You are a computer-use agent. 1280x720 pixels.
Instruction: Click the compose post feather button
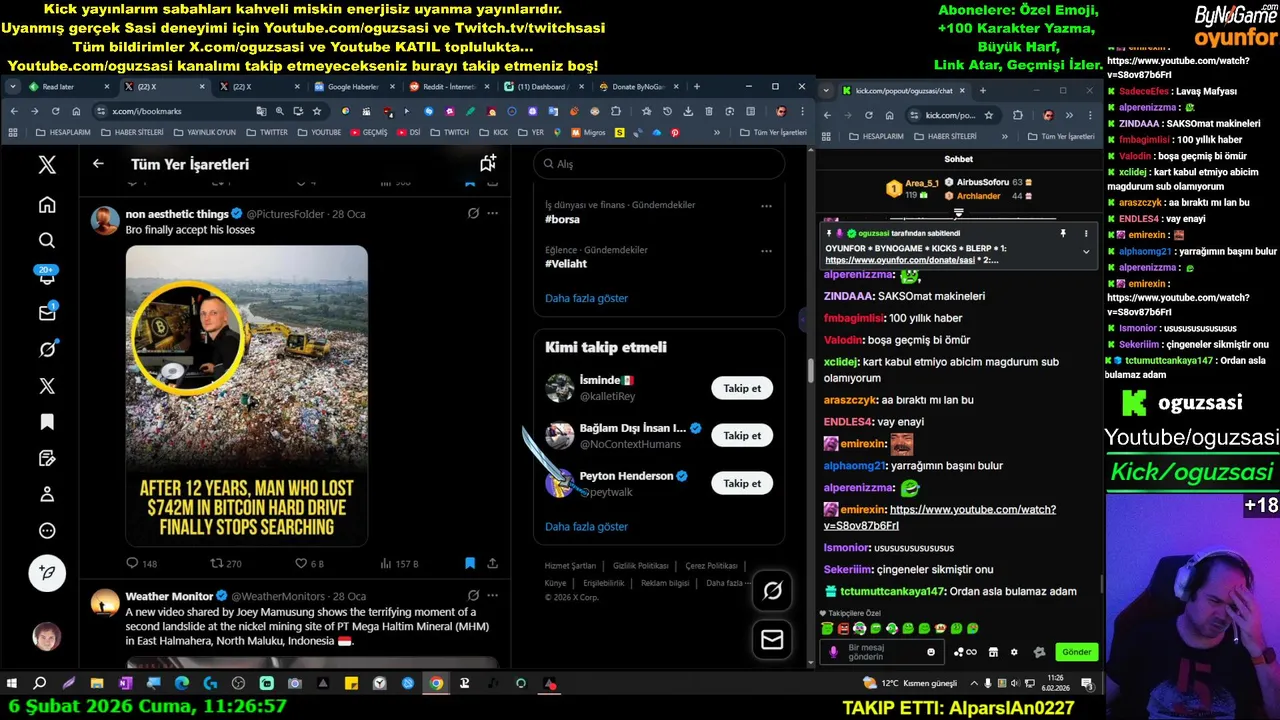tap(47, 573)
